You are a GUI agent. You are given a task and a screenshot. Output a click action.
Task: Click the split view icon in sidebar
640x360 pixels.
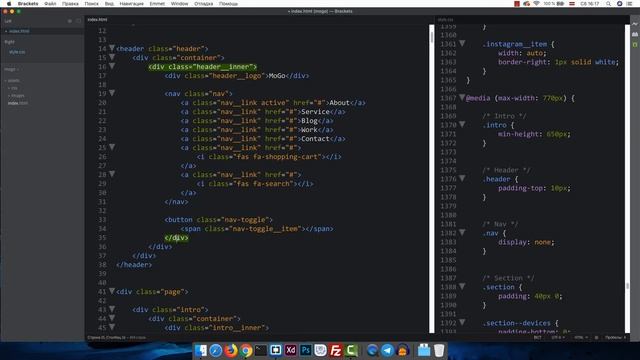pyautogui.click(x=78, y=21)
